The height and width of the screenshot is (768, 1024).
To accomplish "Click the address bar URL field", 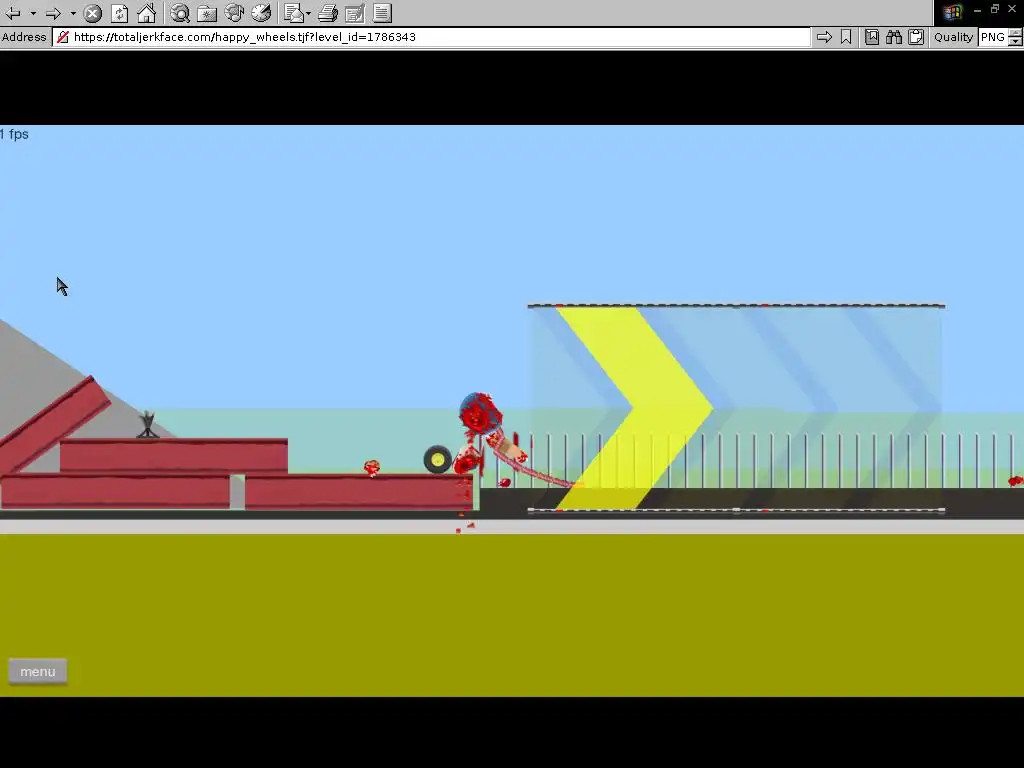I will (432, 37).
